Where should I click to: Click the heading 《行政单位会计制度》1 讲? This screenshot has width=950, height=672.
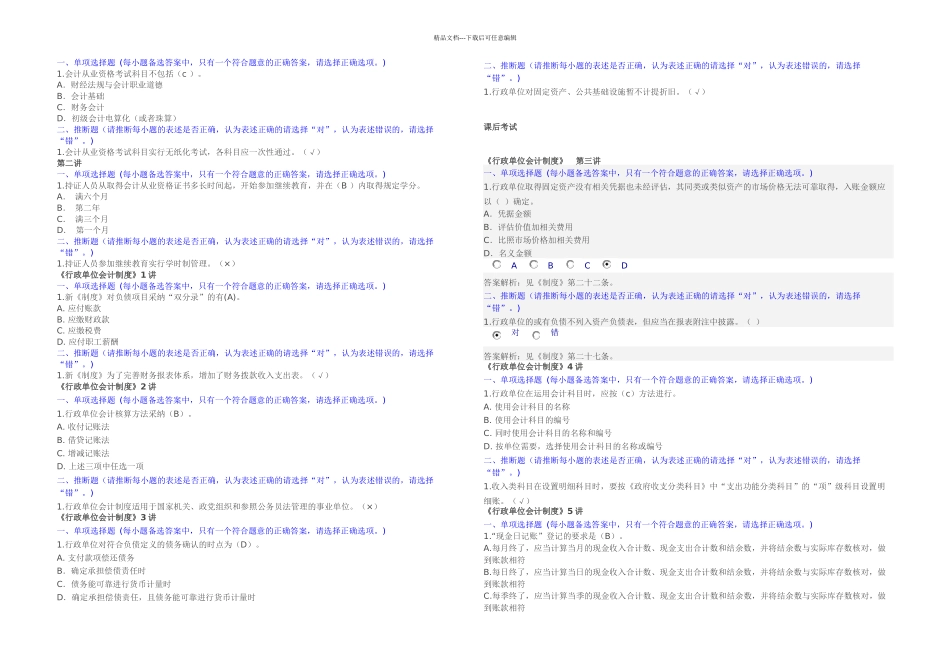[x=107, y=274]
